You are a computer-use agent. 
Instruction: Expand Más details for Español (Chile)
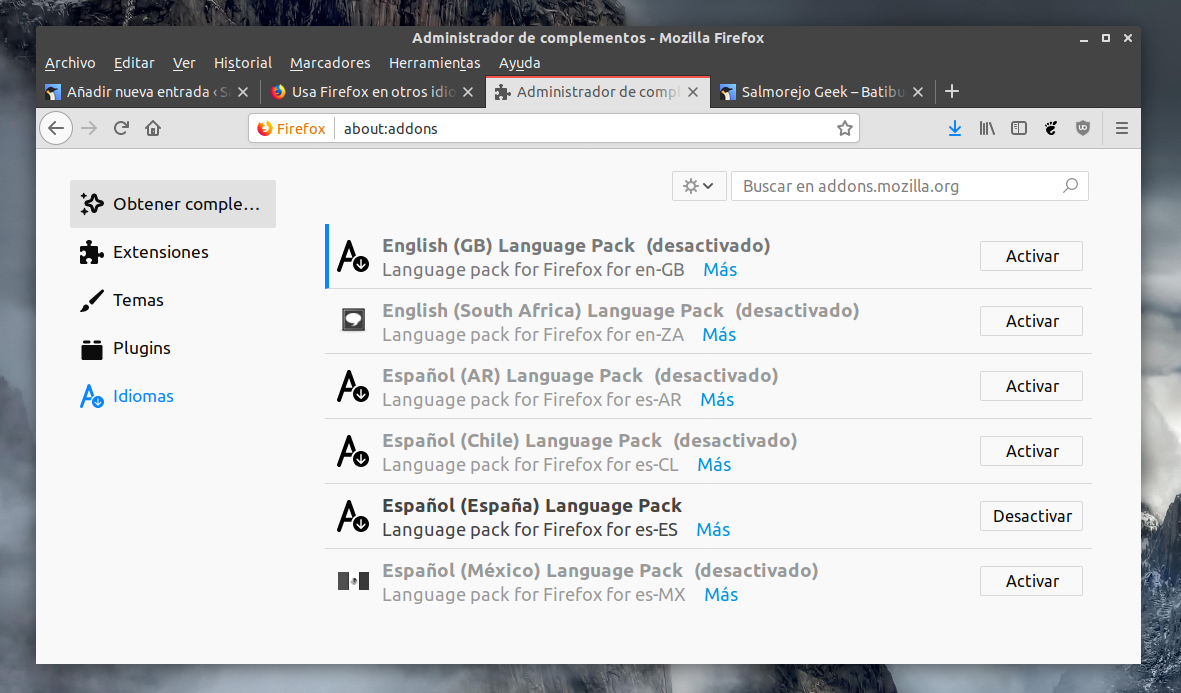pyautogui.click(x=714, y=465)
